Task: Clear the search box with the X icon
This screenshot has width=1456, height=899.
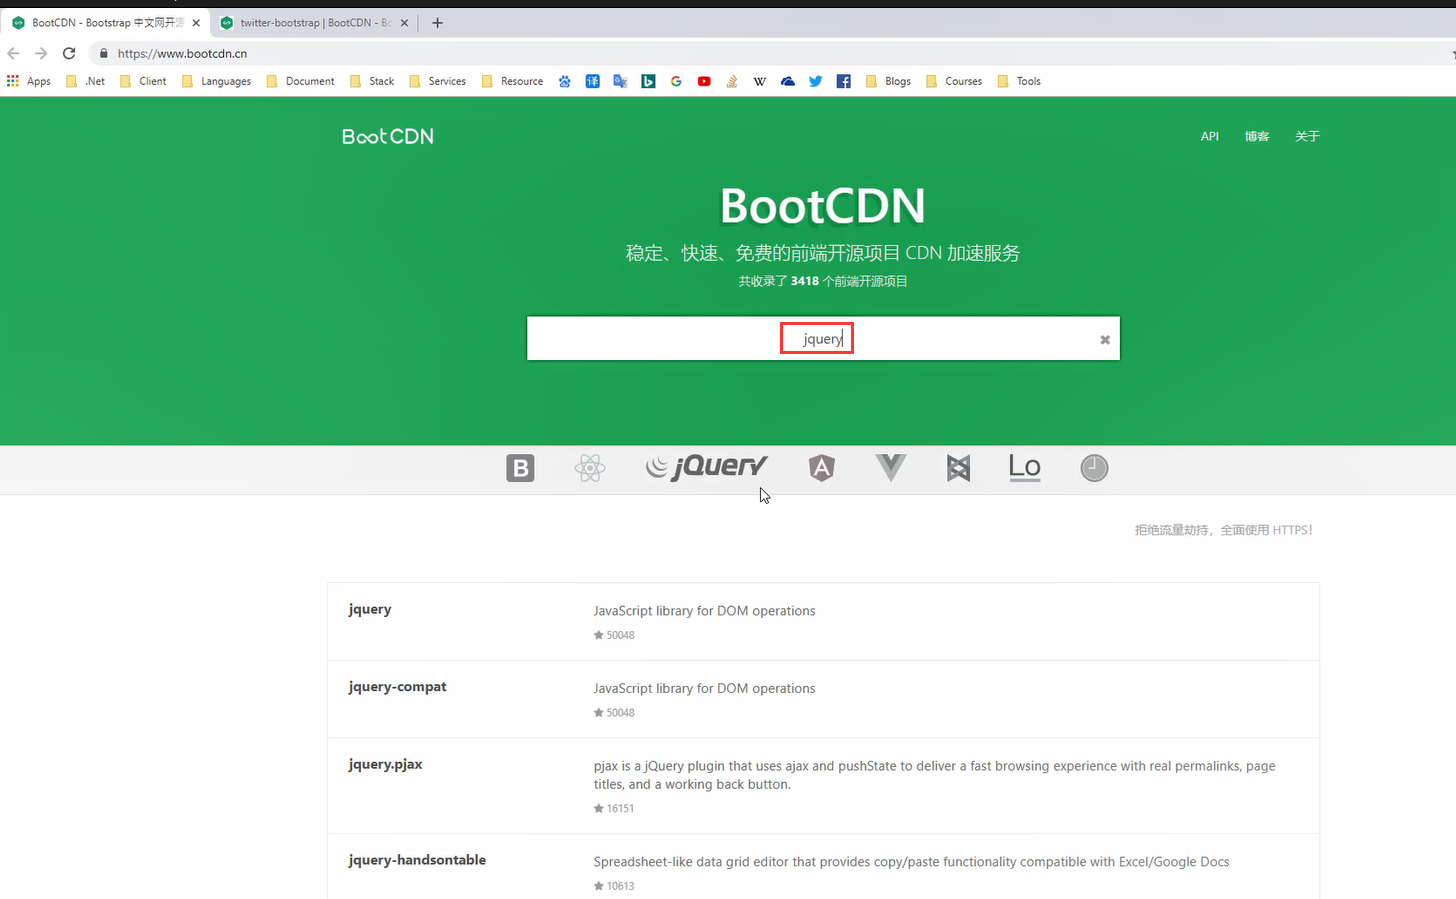Action: [x=1105, y=340]
